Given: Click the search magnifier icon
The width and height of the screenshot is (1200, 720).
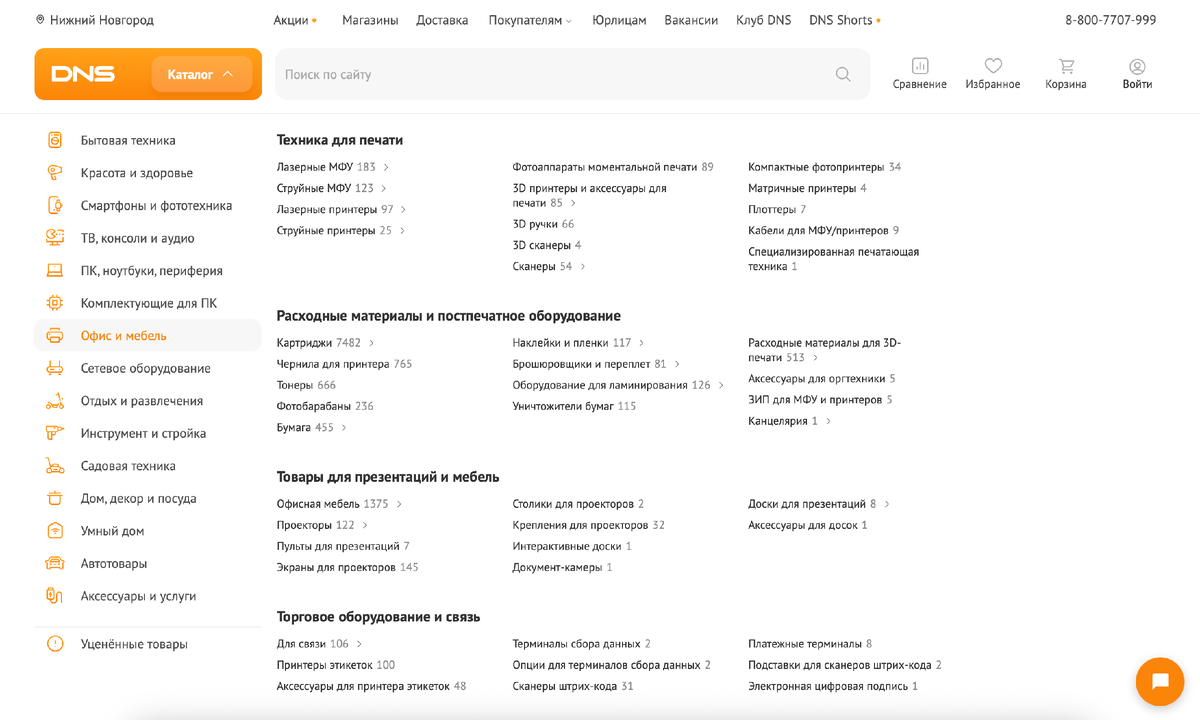Looking at the screenshot, I should 843,74.
